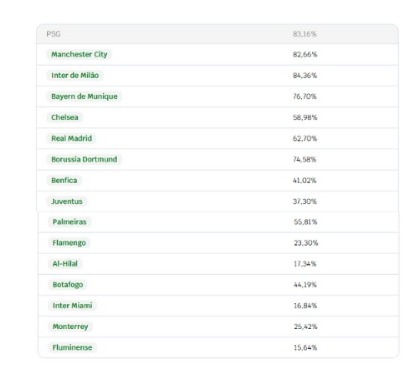Select the Inter Miami team tag
This screenshot has width=411, height=385.
pos(72,306)
